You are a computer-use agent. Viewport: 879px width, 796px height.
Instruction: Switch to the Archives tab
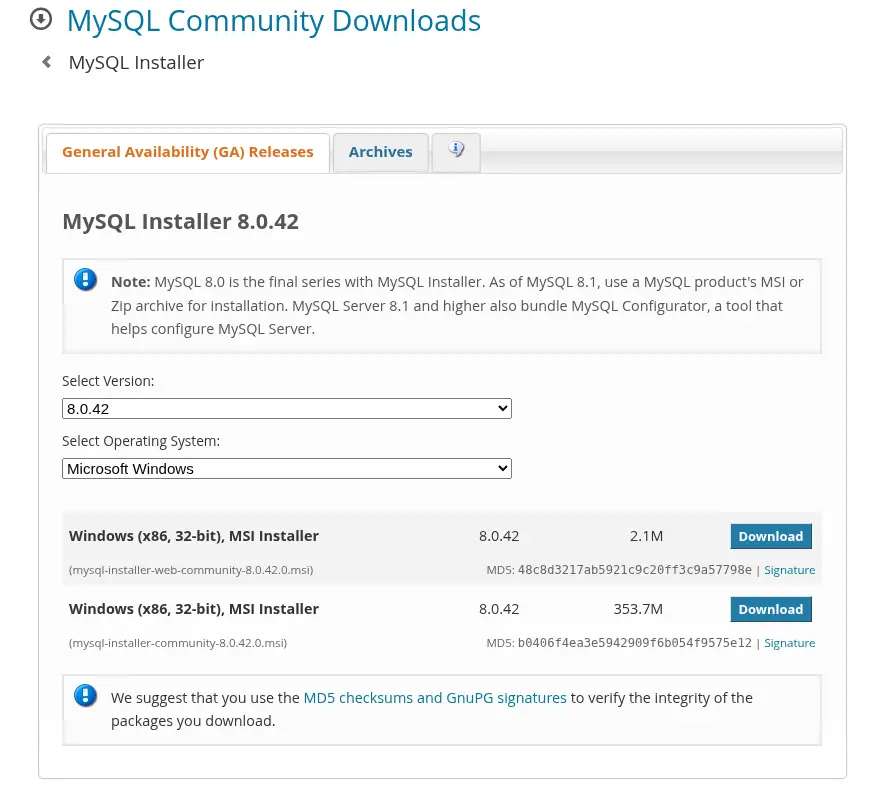point(380,151)
